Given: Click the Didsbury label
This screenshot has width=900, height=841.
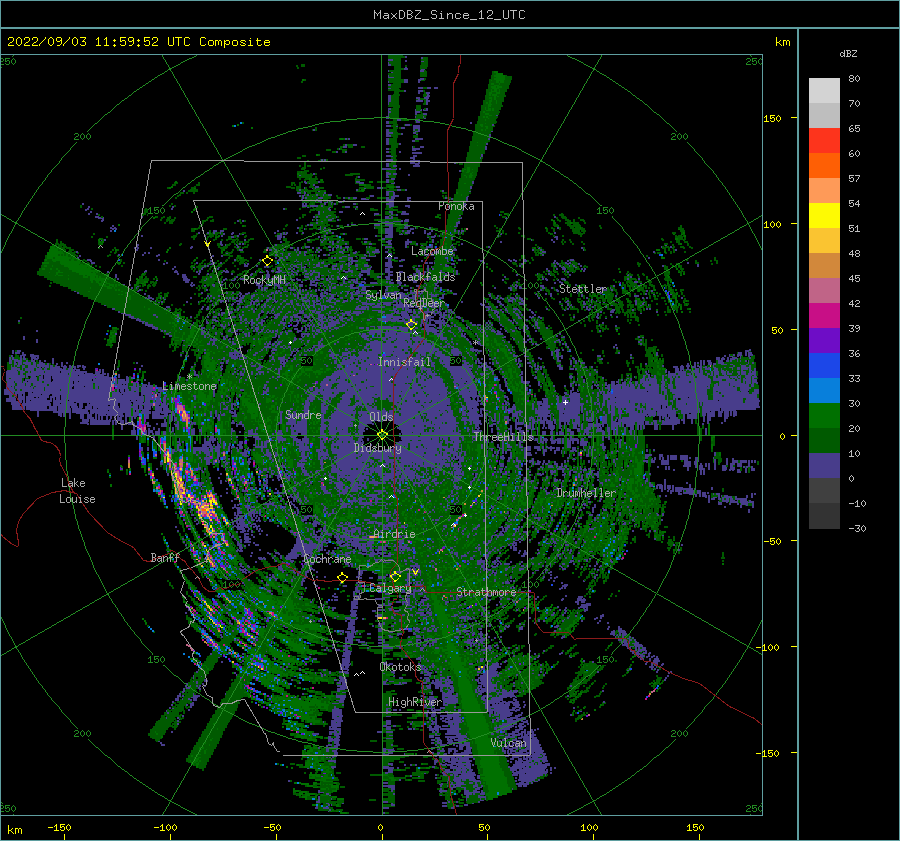Looking at the screenshot, I should pos(378,448).
